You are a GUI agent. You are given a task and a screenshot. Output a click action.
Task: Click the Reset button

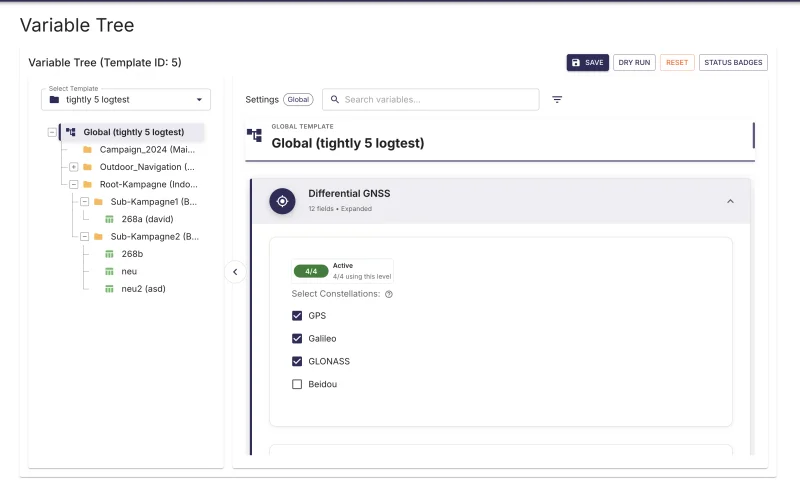pyautogui.click(x=677, y=62)
